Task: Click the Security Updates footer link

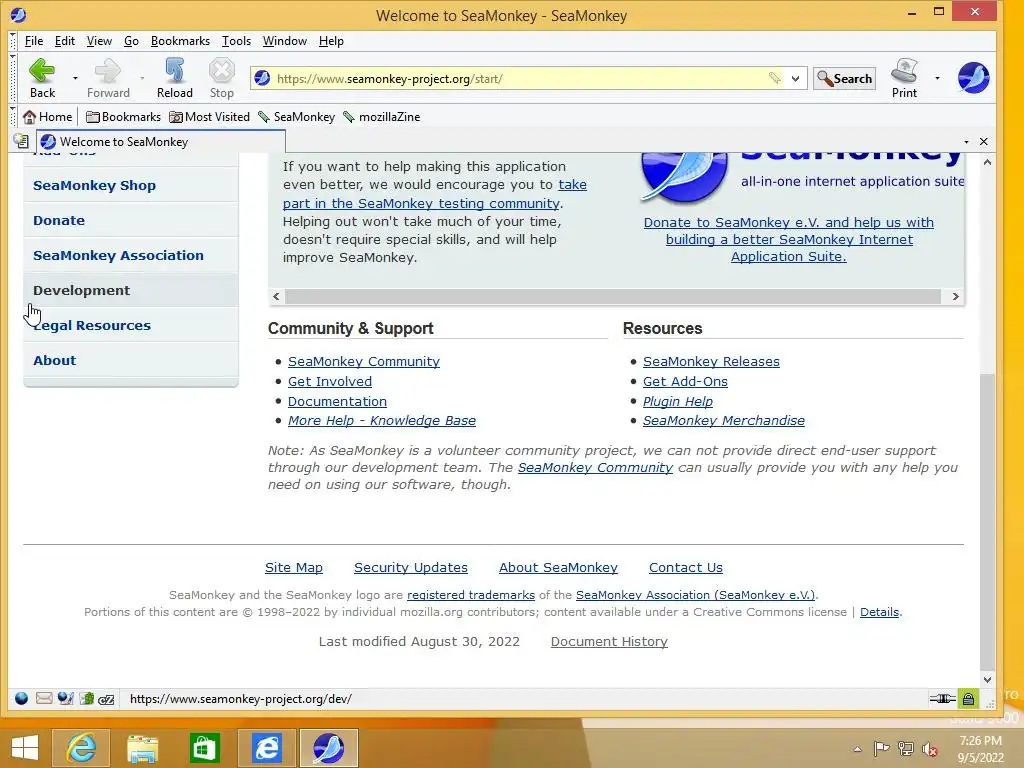Action: (x=411, y=568)
